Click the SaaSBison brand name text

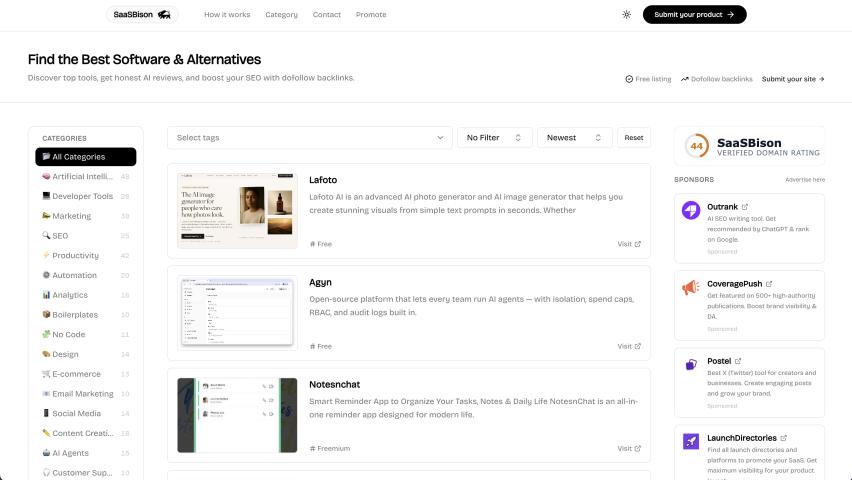pyautogui.click(x=133, y=15)
